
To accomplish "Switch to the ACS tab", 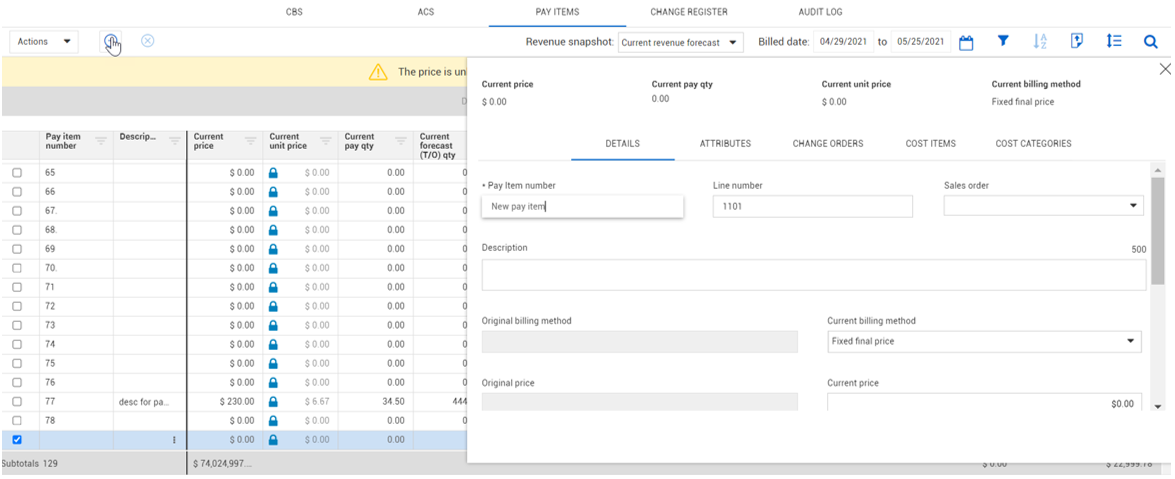I will coord(426,12).
